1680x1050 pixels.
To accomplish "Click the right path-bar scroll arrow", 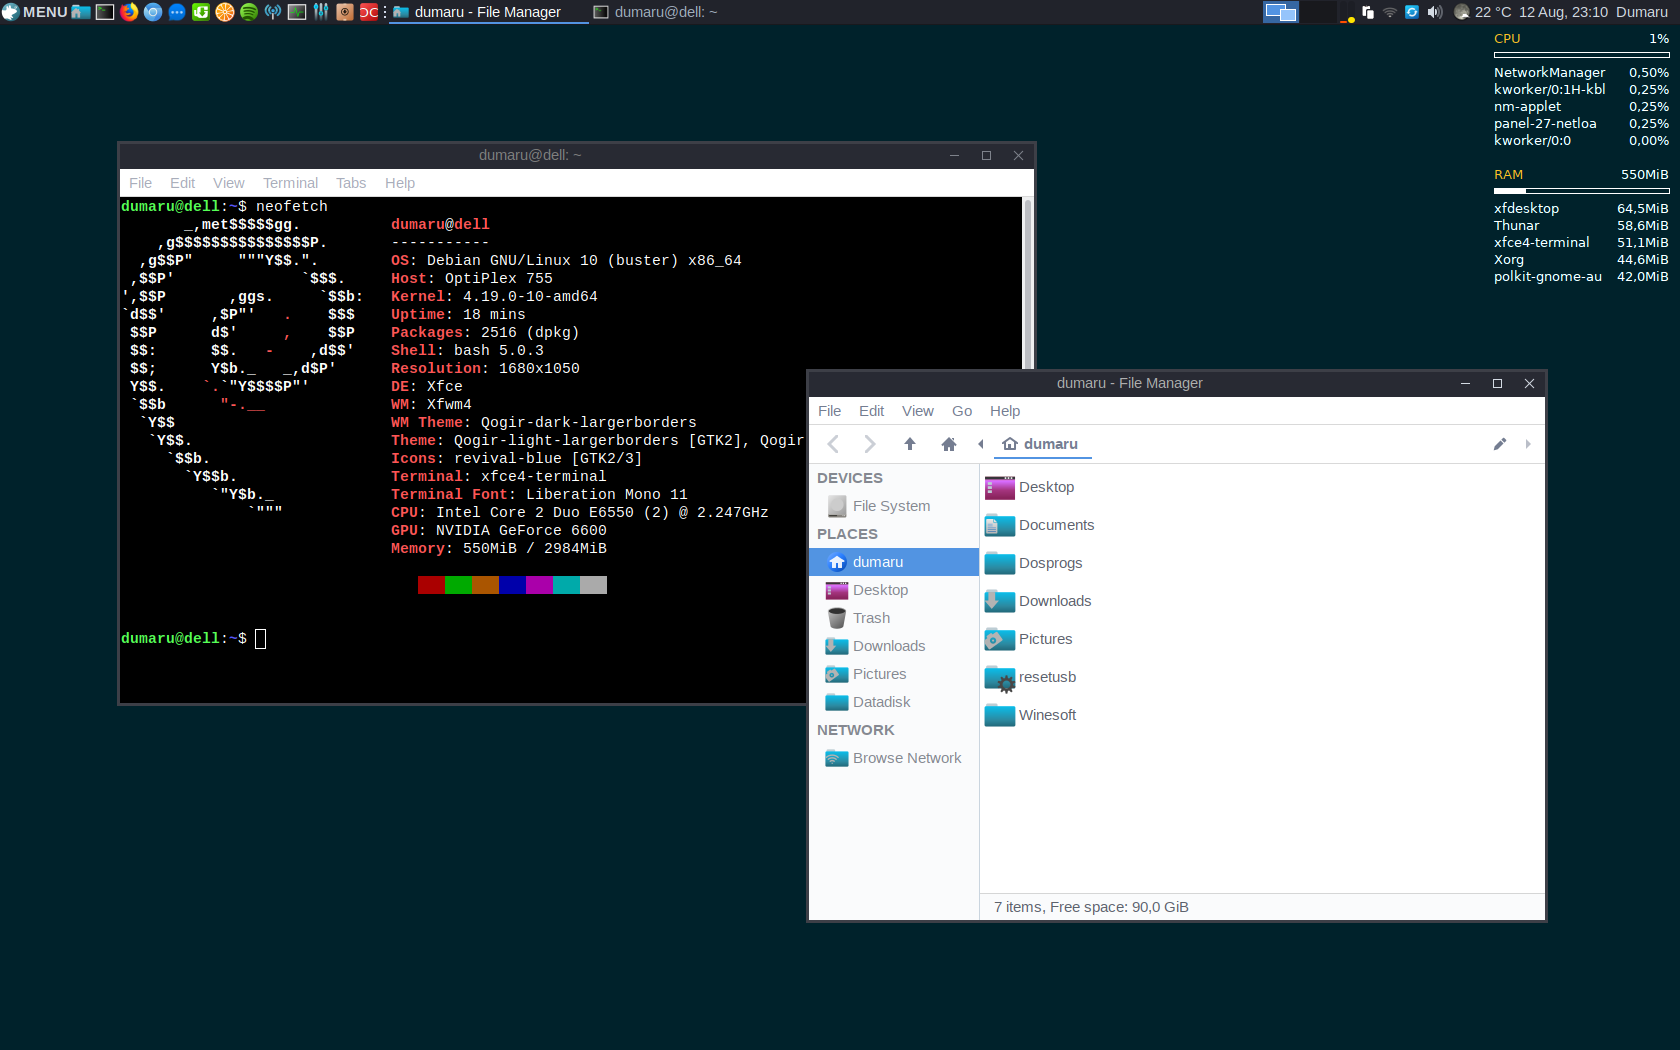I will pyautogui.click(x=1527, y=444).
